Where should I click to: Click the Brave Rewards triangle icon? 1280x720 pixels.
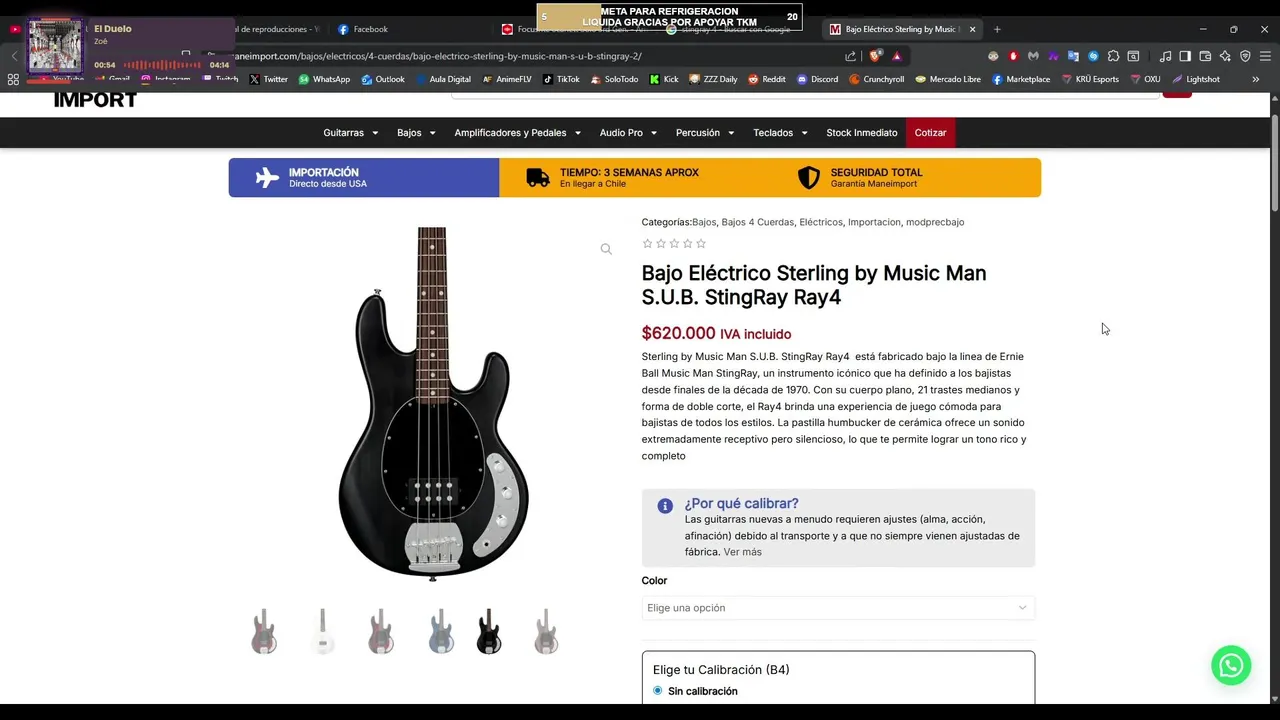pyautogui.click(x=897, y=56)
